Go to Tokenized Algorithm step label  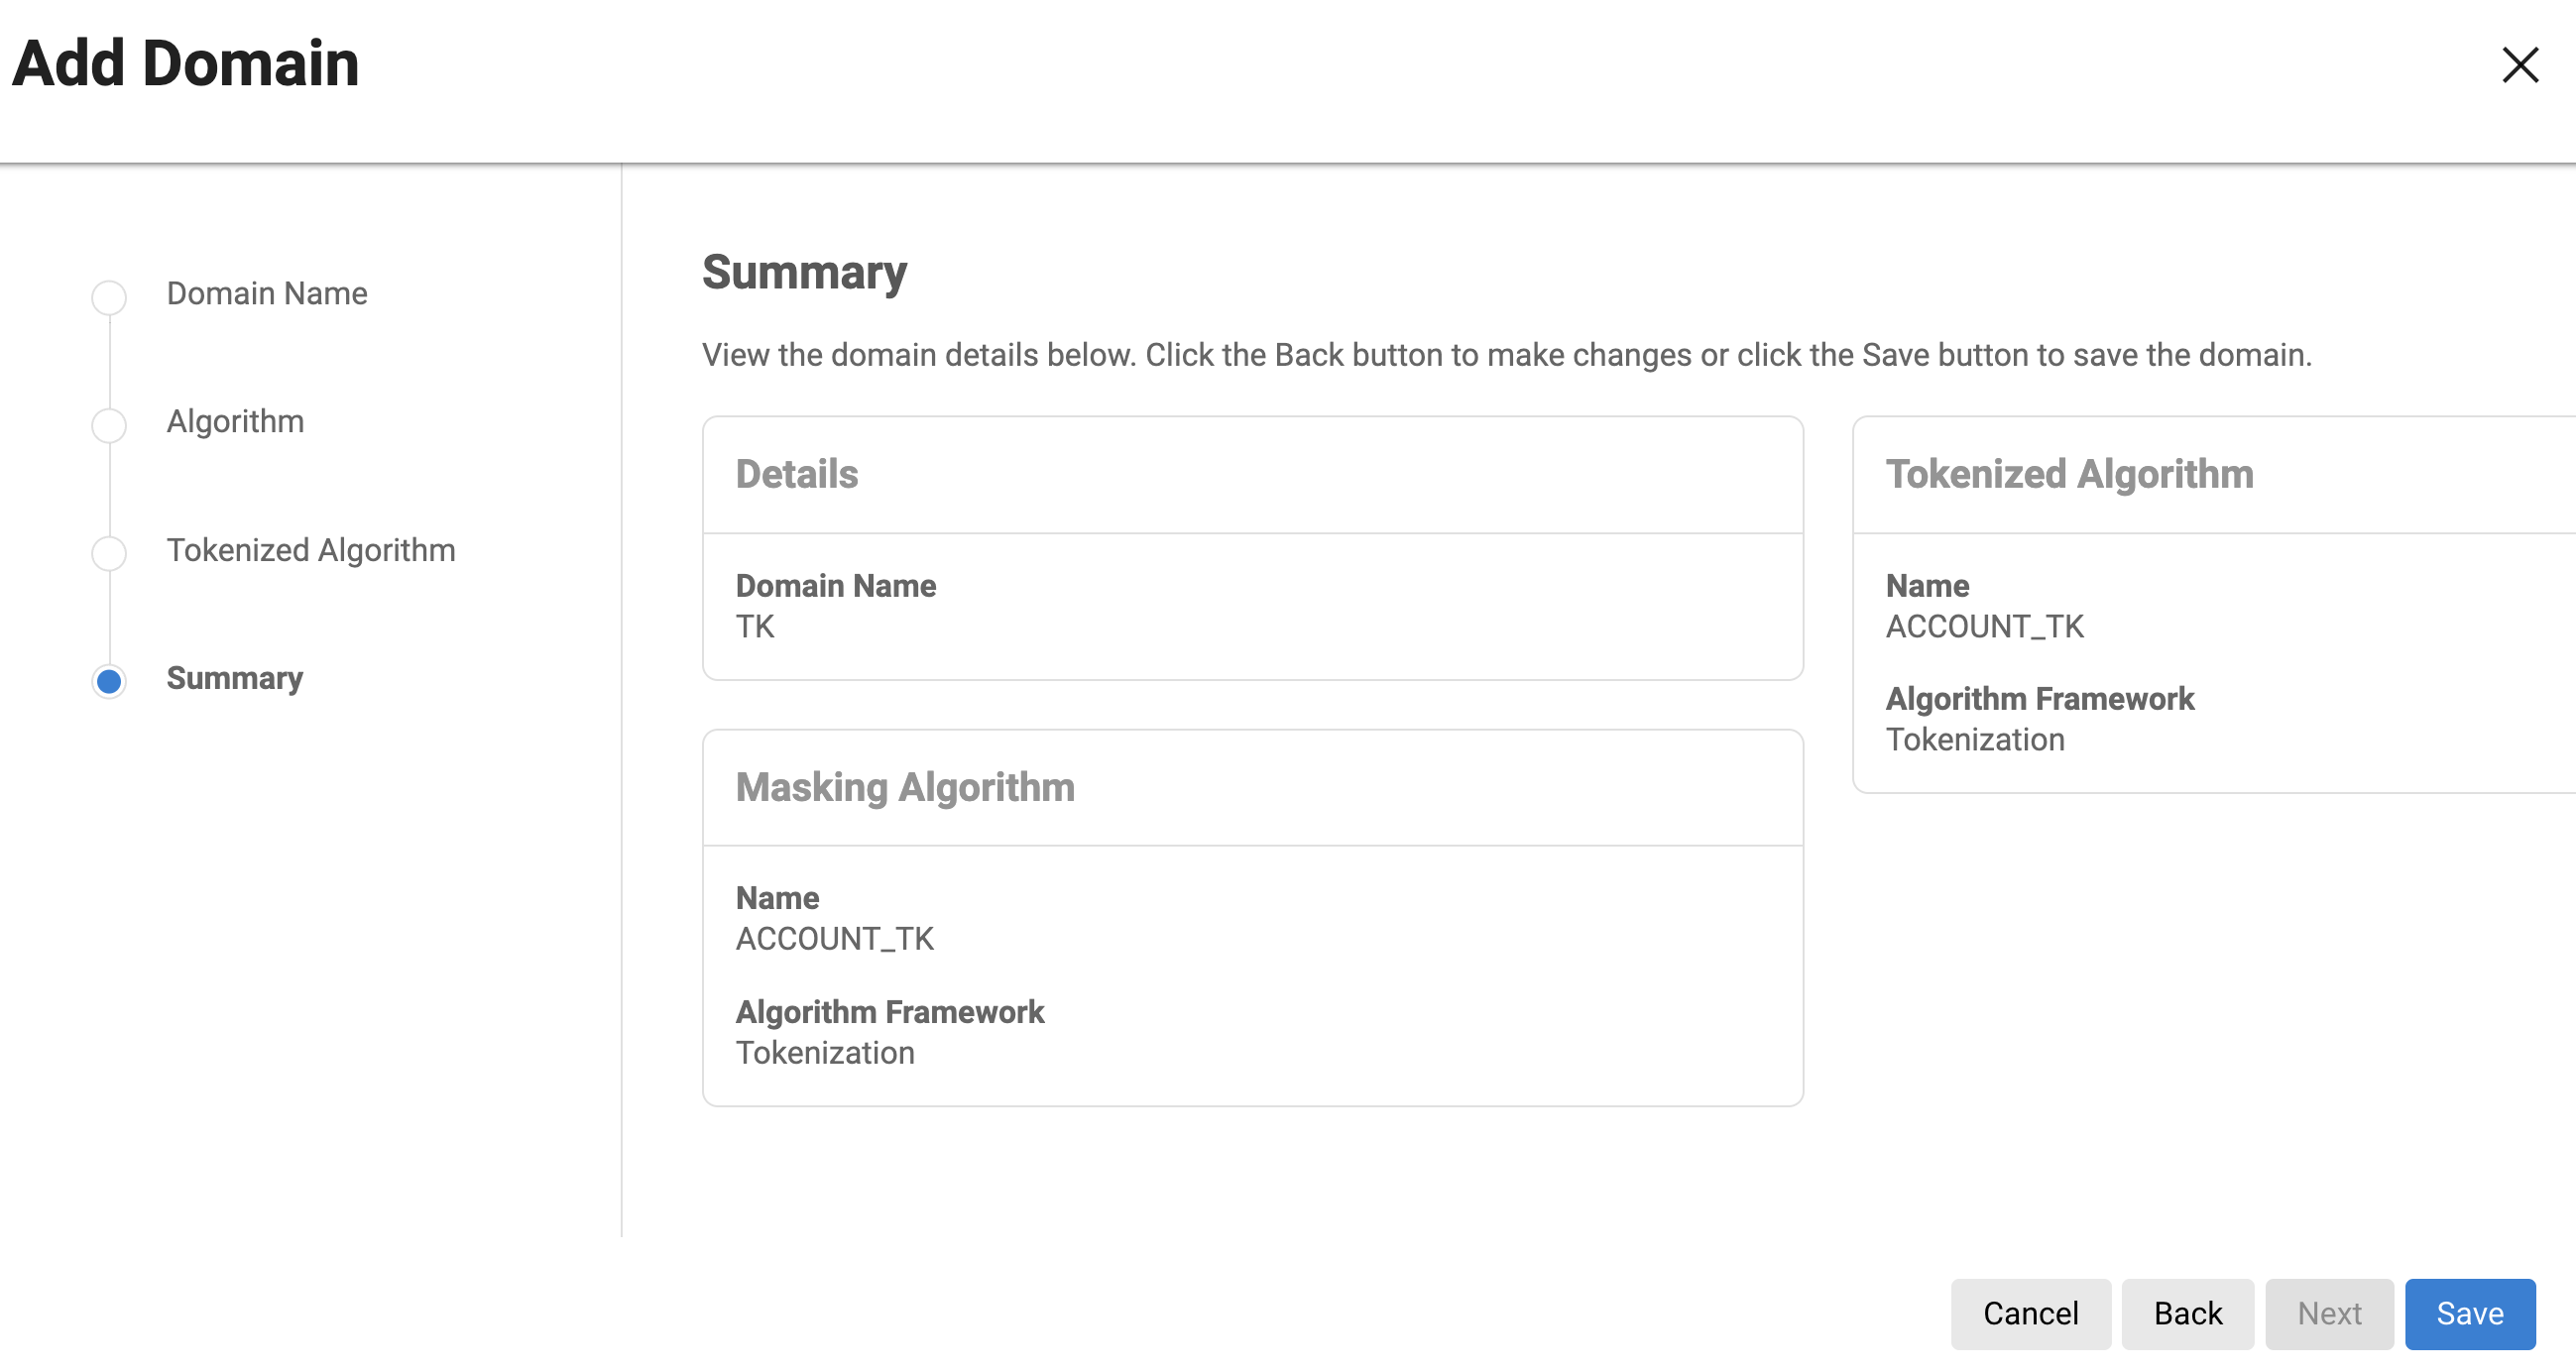pyautogui.click(x=311, y=549)
